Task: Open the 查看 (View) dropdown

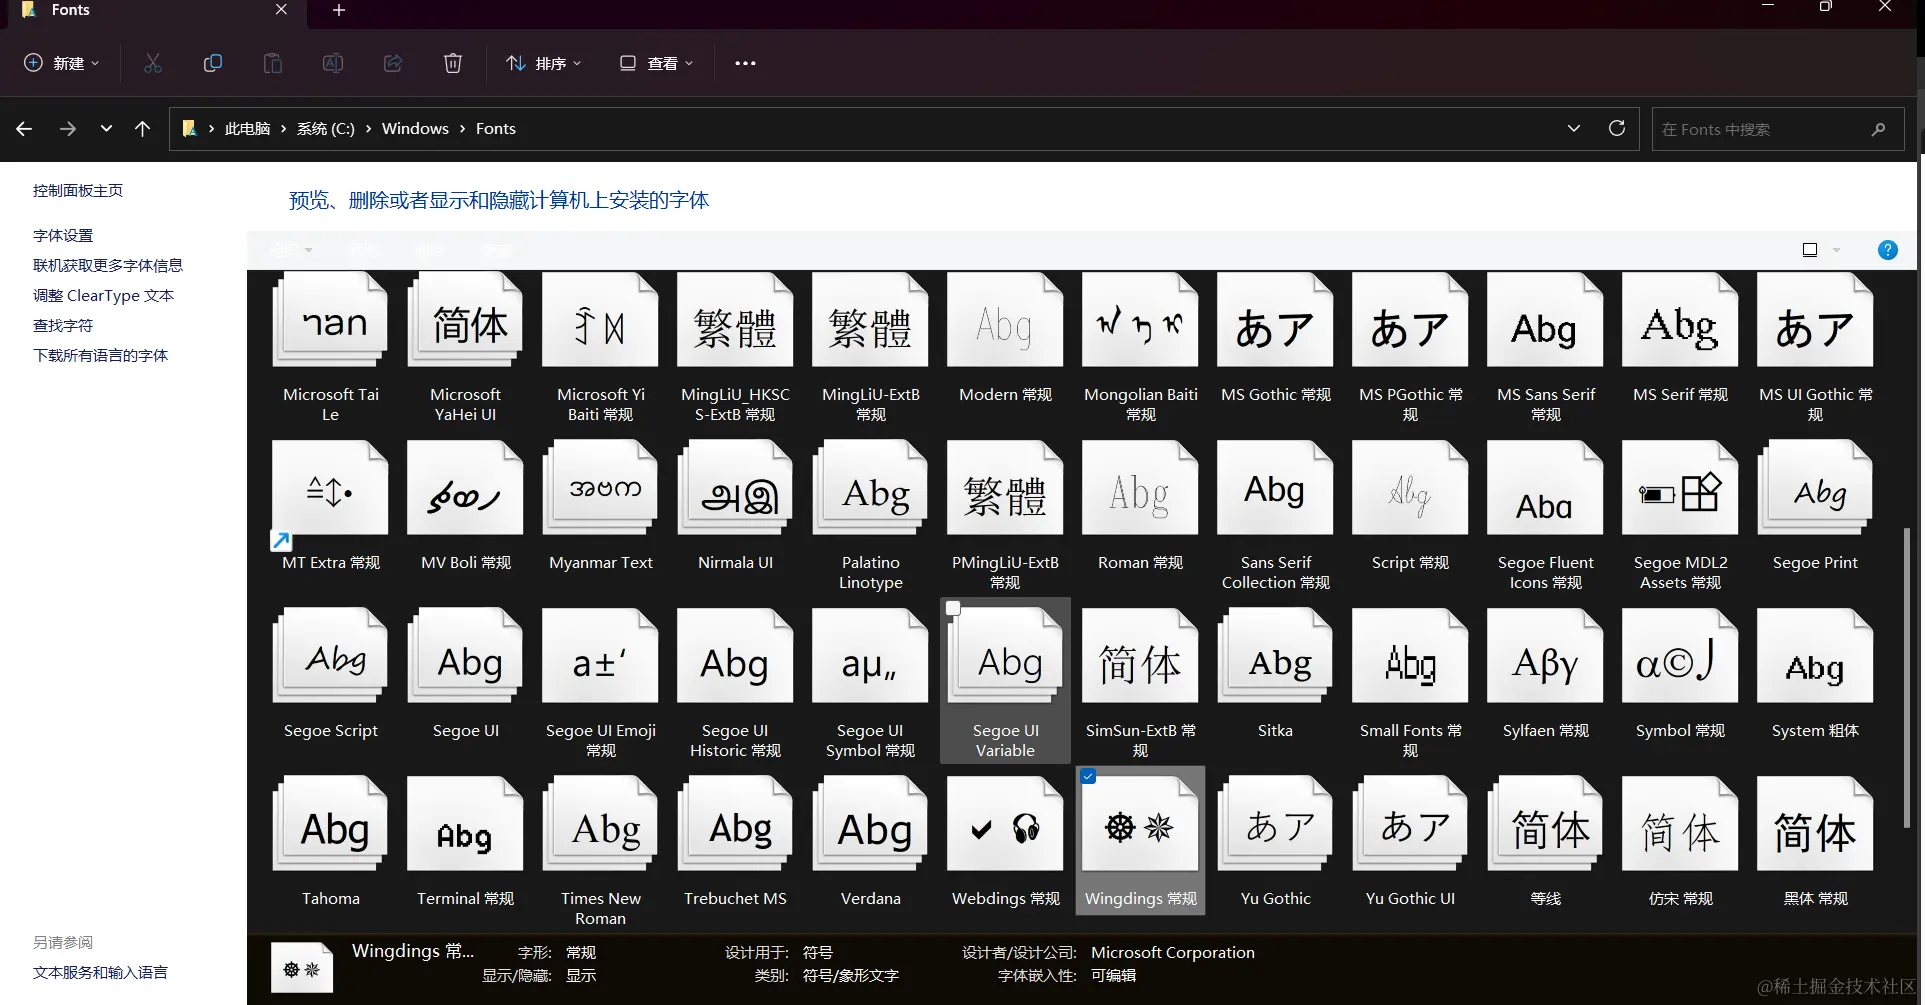Action: coord(656,63)
